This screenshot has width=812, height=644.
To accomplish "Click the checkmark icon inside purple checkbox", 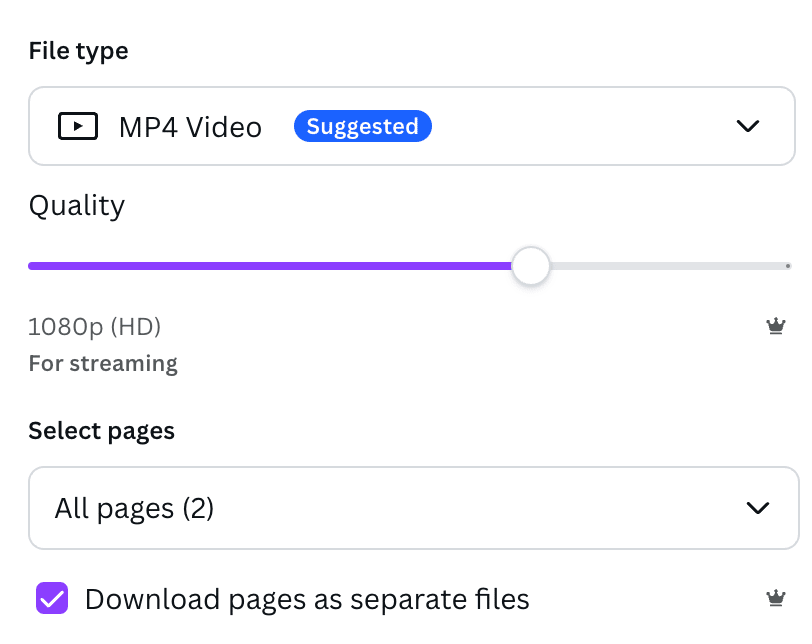I will coord(52,599).
